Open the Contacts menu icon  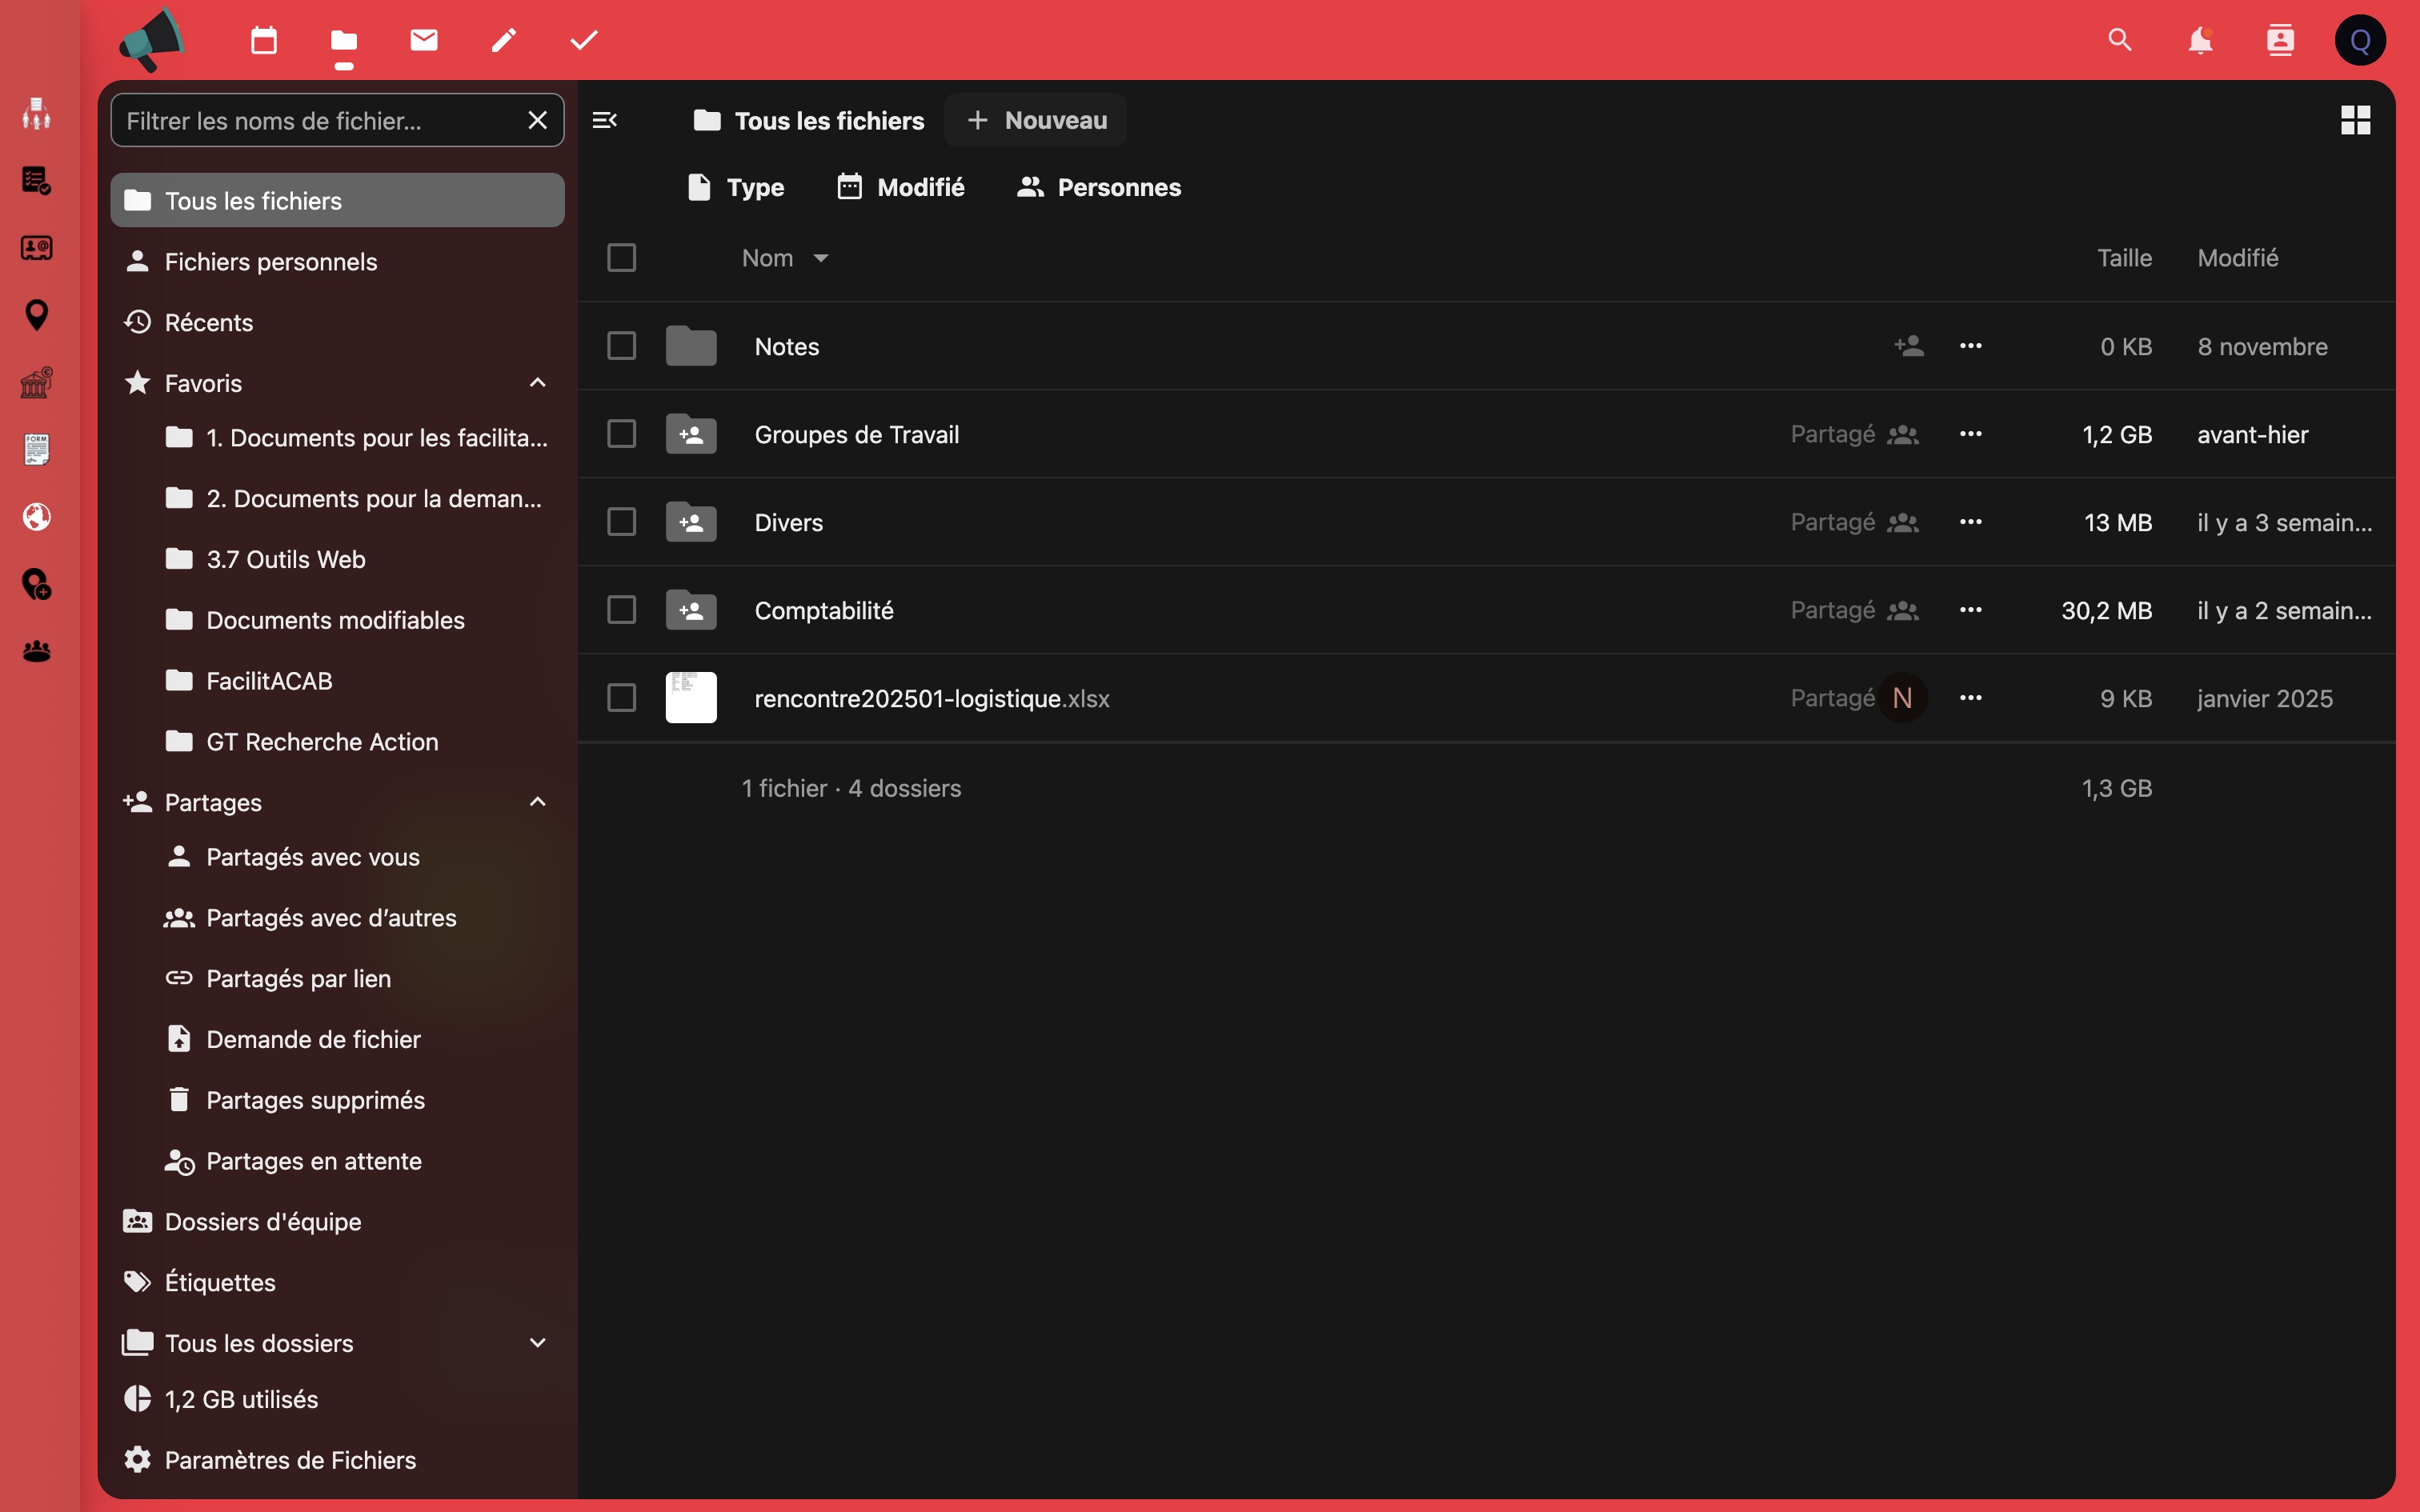pos(2279,41)
